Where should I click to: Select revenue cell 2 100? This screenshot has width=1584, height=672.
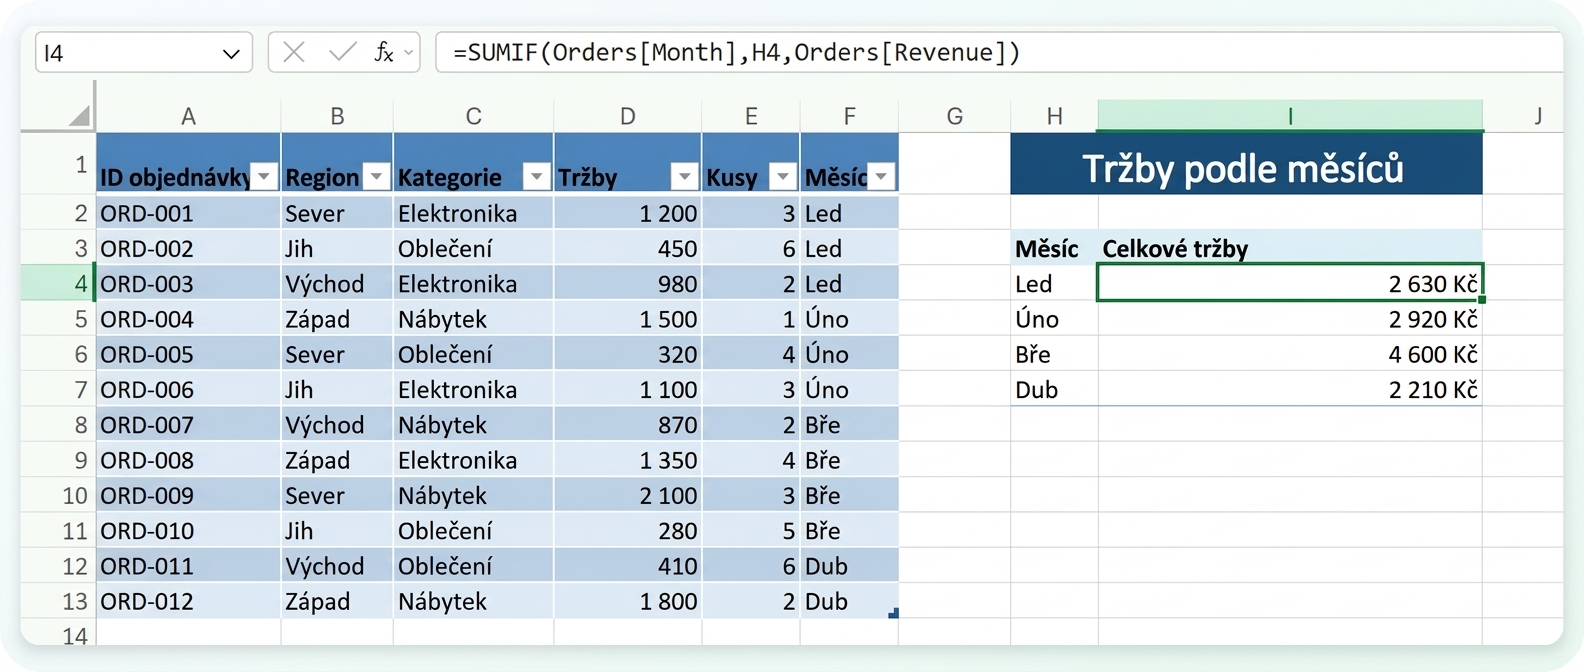point(628,495)
